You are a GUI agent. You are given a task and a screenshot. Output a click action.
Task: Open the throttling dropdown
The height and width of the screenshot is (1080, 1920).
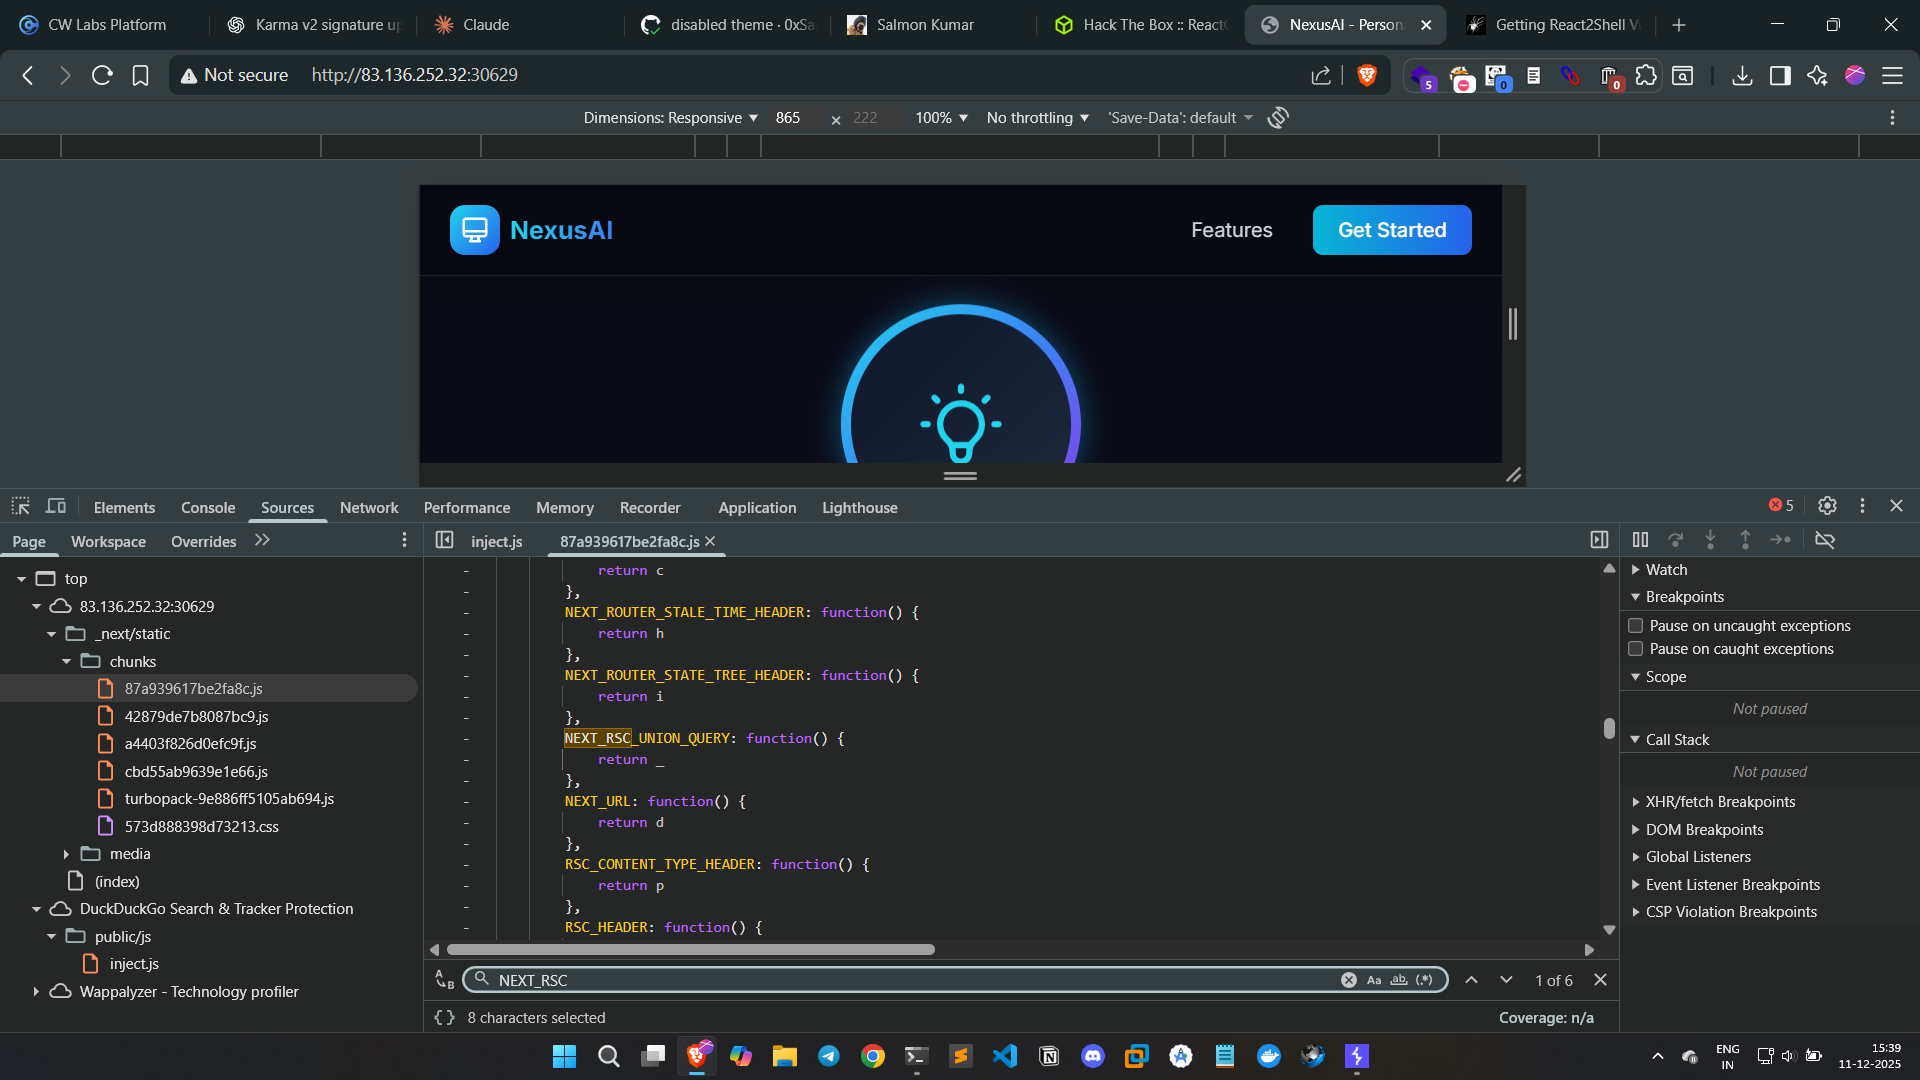[1037, 118]
